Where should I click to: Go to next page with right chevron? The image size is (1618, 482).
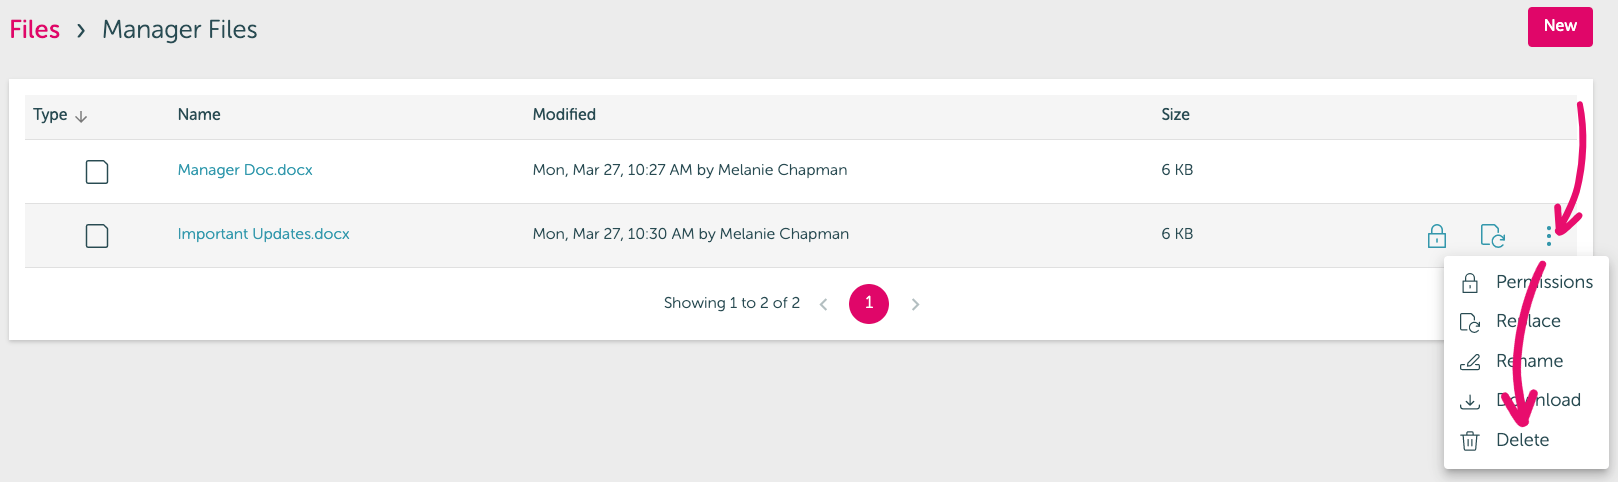click(915, 304)
